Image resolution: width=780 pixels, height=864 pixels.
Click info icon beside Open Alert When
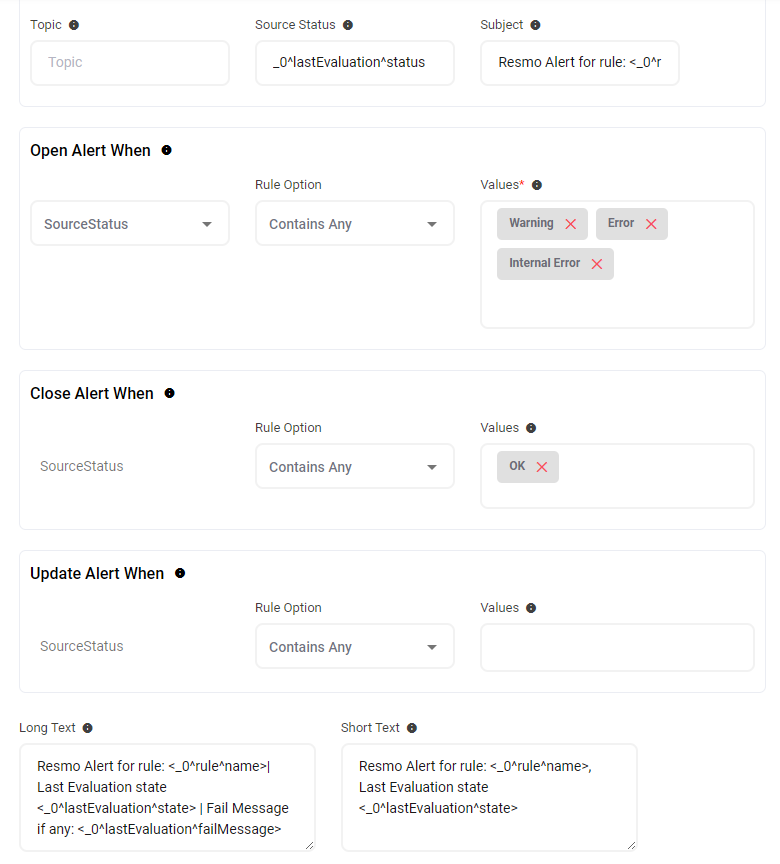(166, 150)
